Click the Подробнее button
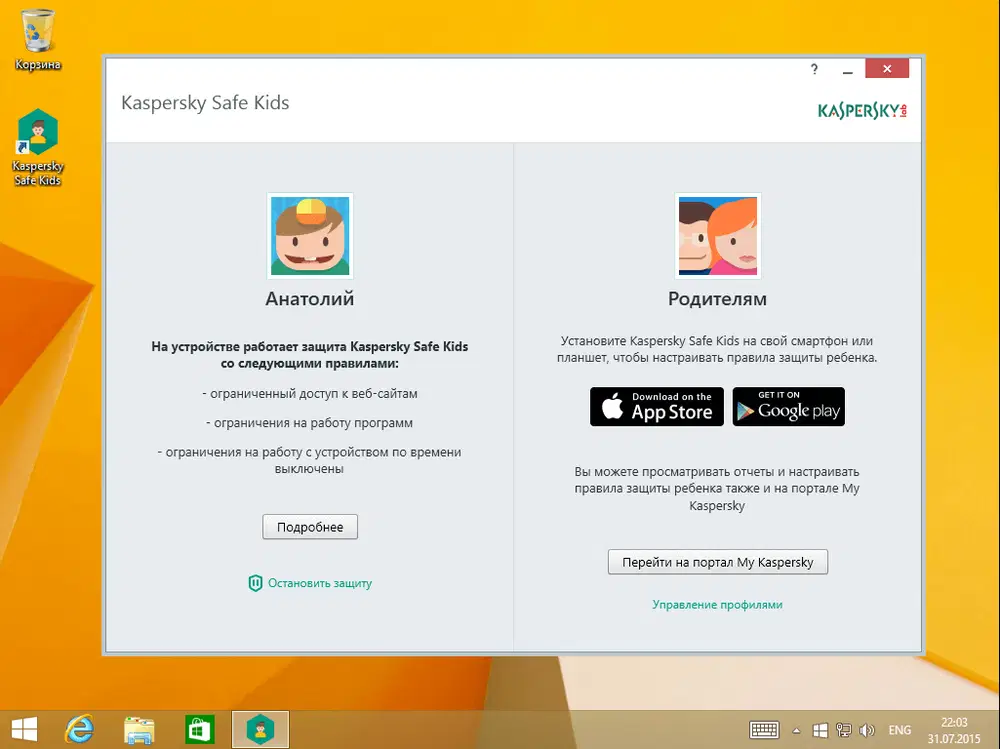1000x749 pixels. pyautogui.click(x=310, y=527)
